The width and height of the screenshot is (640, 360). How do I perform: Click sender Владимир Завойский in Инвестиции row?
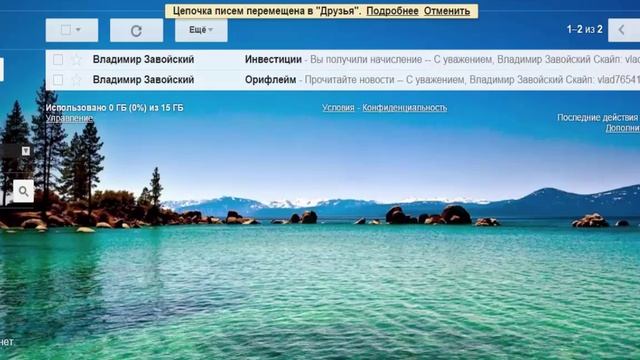pyautogui.click(x=143, y=60)
